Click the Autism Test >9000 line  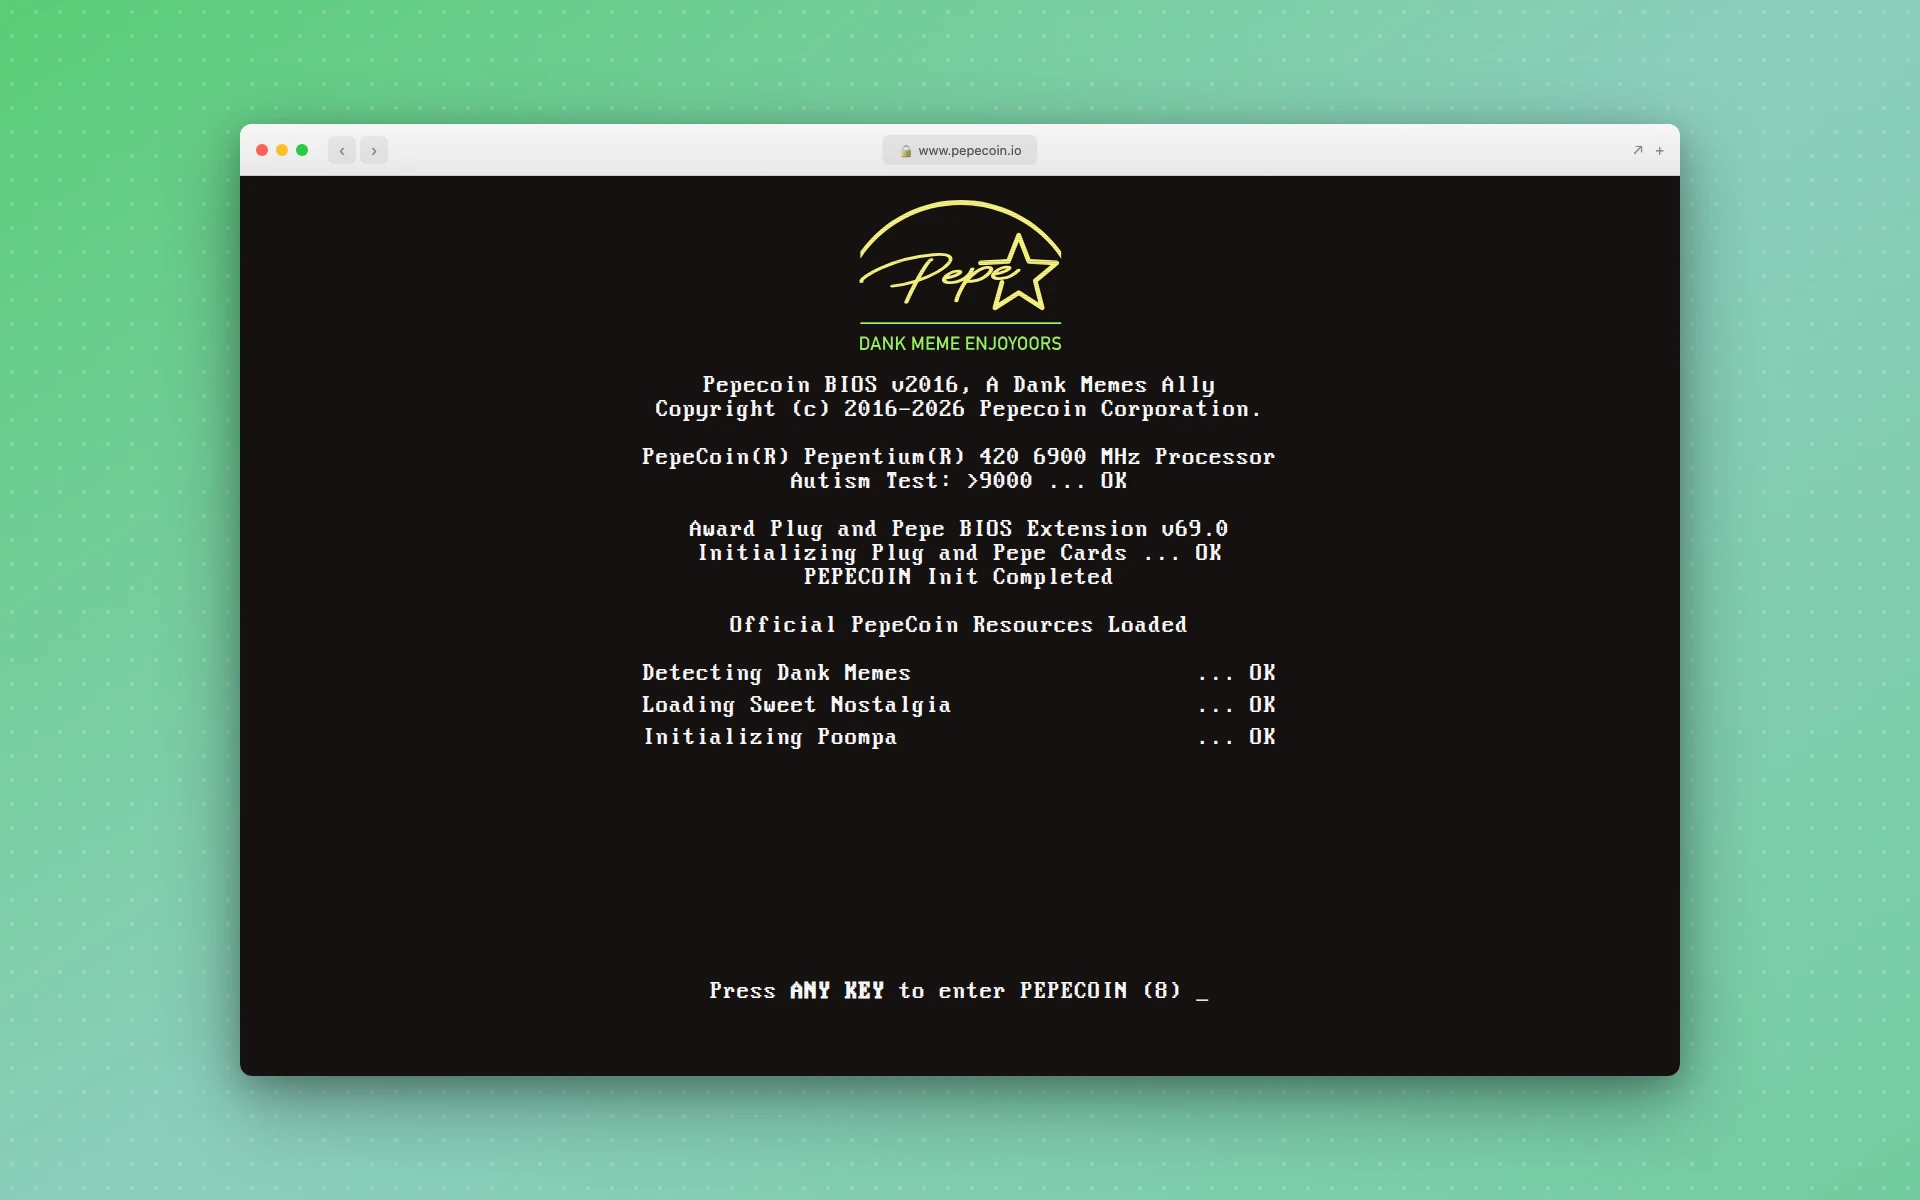pos(958,481)
